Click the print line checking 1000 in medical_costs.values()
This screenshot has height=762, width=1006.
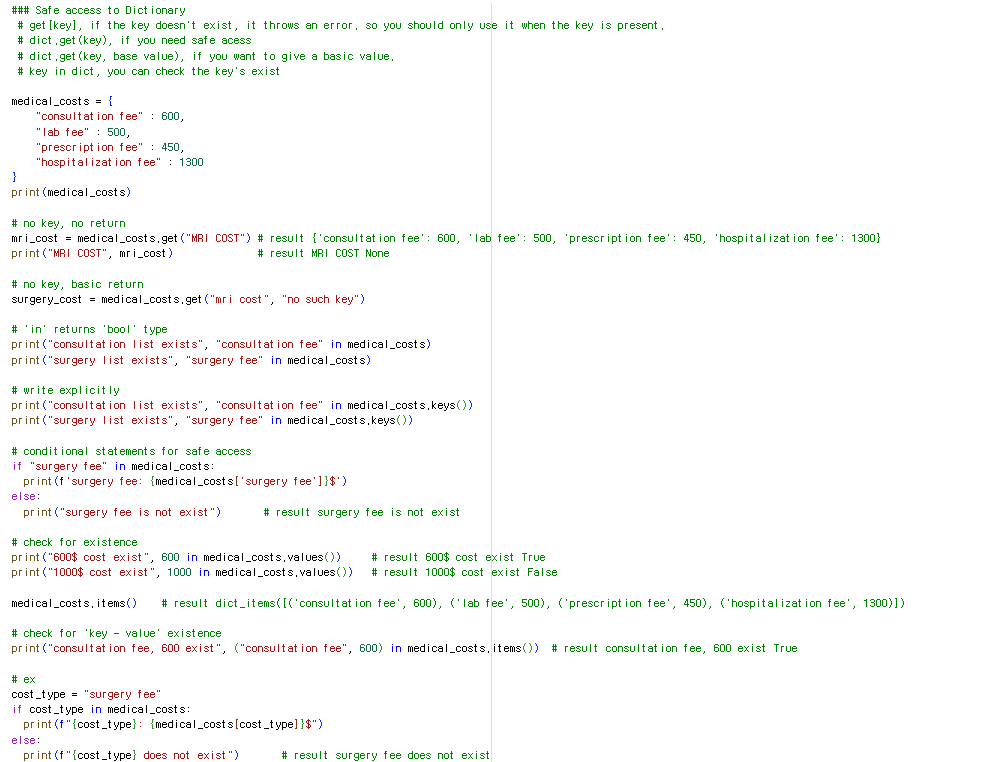point(182,572)
